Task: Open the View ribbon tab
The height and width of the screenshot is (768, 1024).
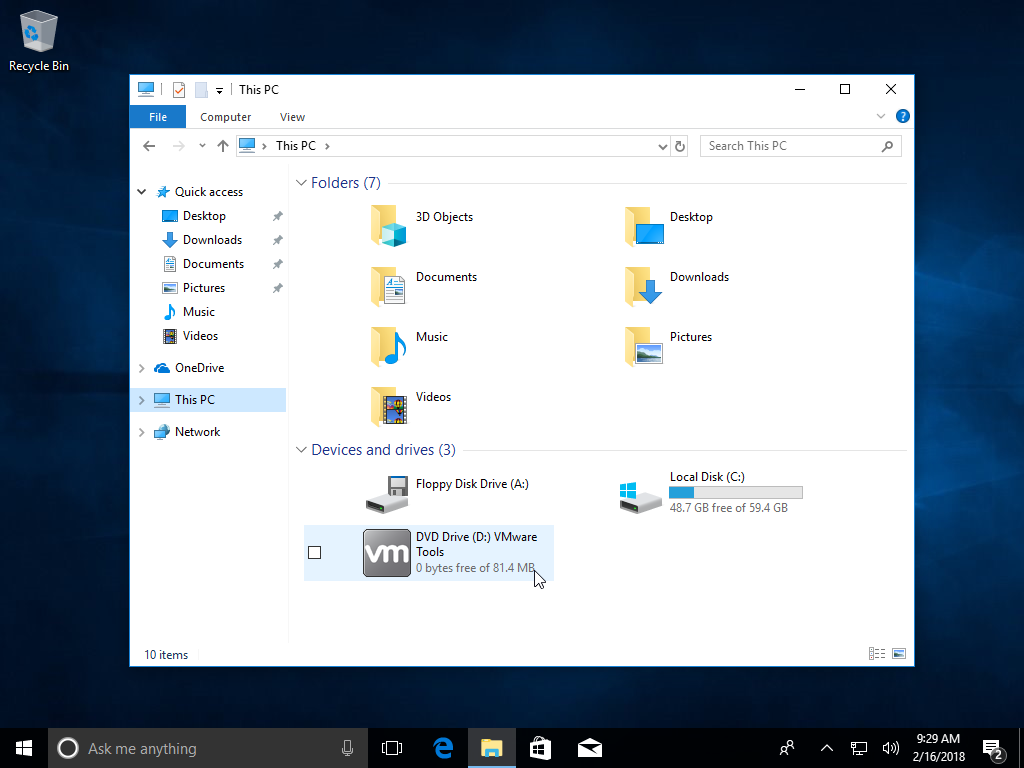Action: [292, 117]
